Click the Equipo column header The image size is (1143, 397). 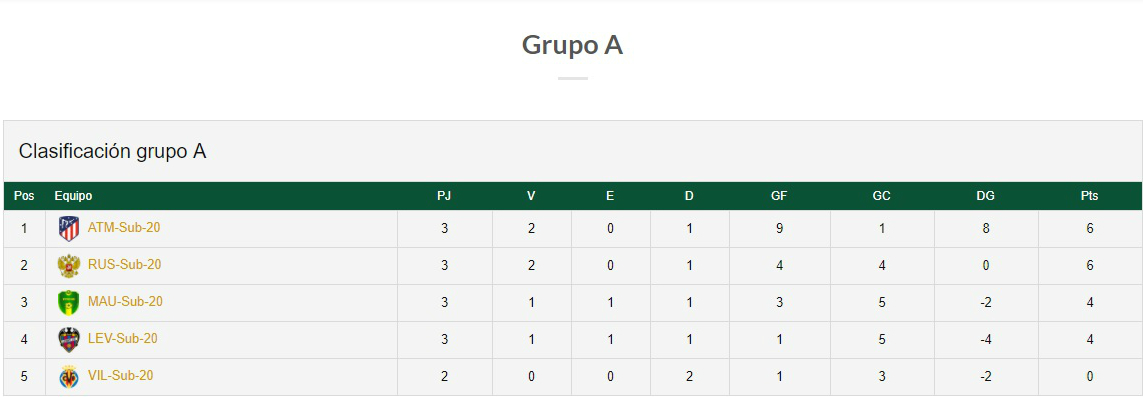click(73, 196)
